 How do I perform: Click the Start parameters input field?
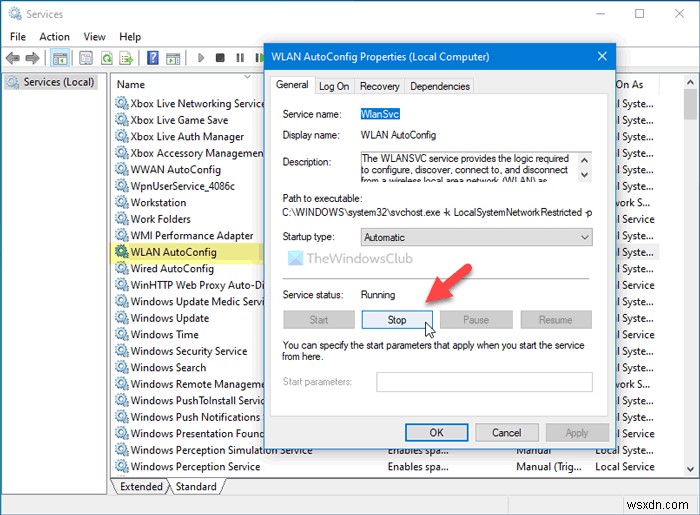click(484, 382)
